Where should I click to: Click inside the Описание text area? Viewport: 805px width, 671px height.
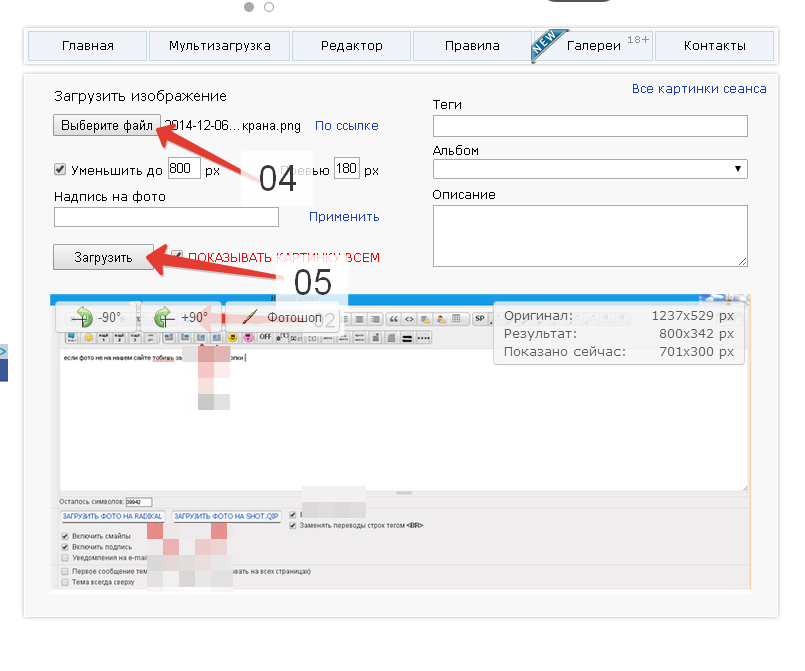click(x=590, y=236)
